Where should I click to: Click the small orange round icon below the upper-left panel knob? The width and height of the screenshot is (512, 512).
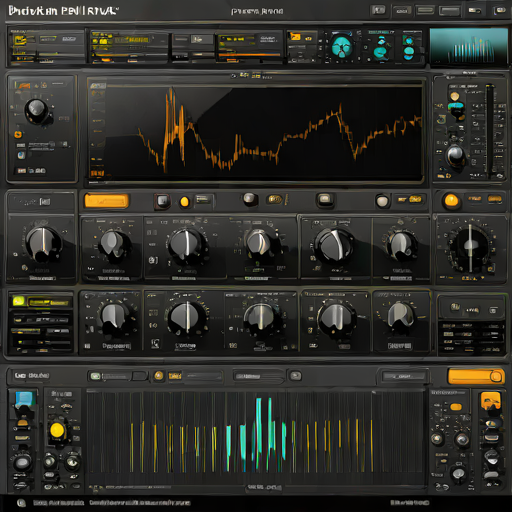(x=18, y=134)
